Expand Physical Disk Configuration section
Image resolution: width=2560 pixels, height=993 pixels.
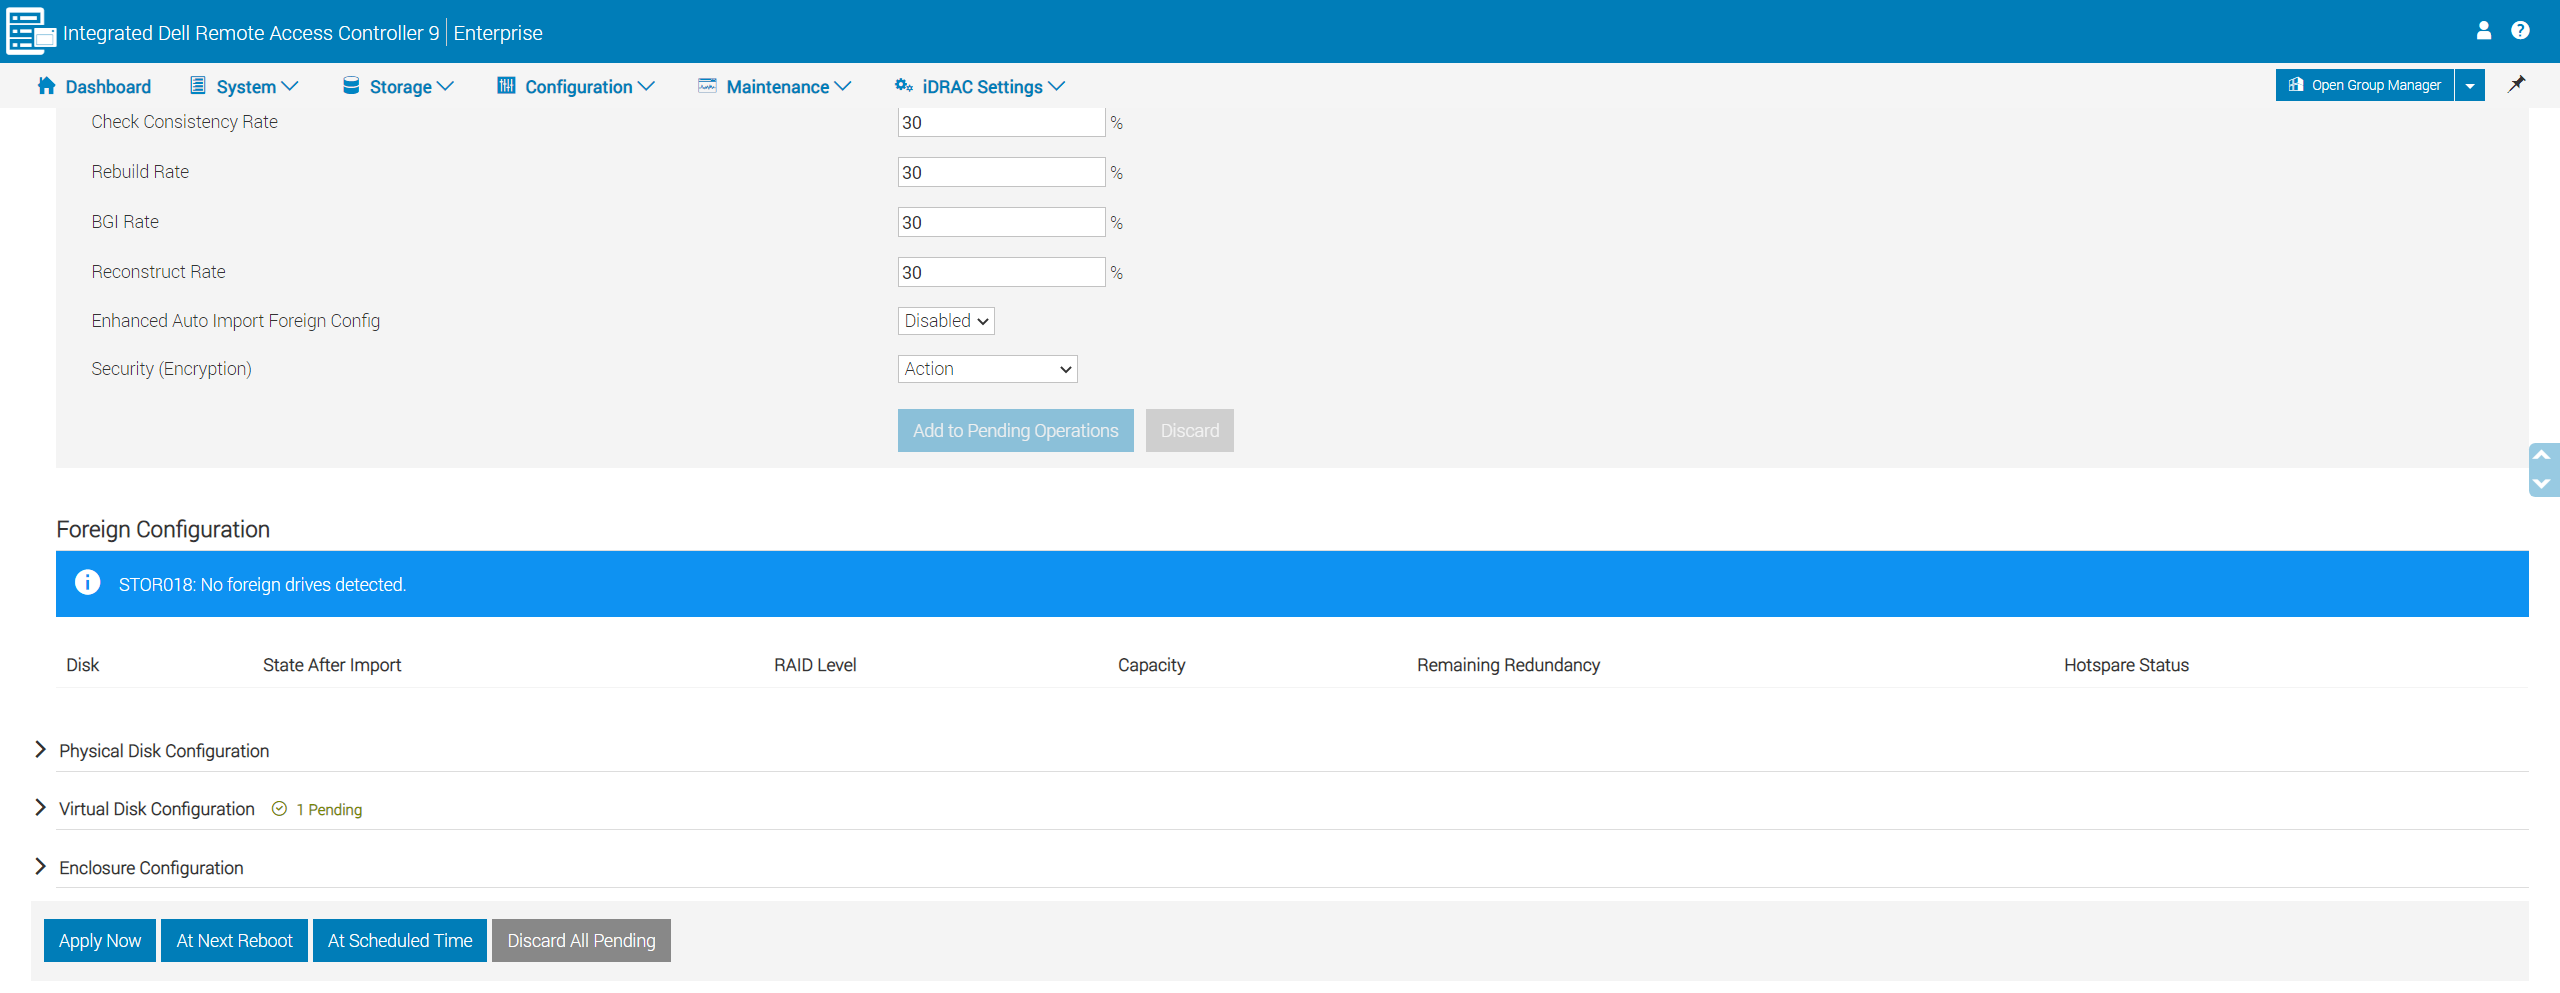tap(41, 750)
